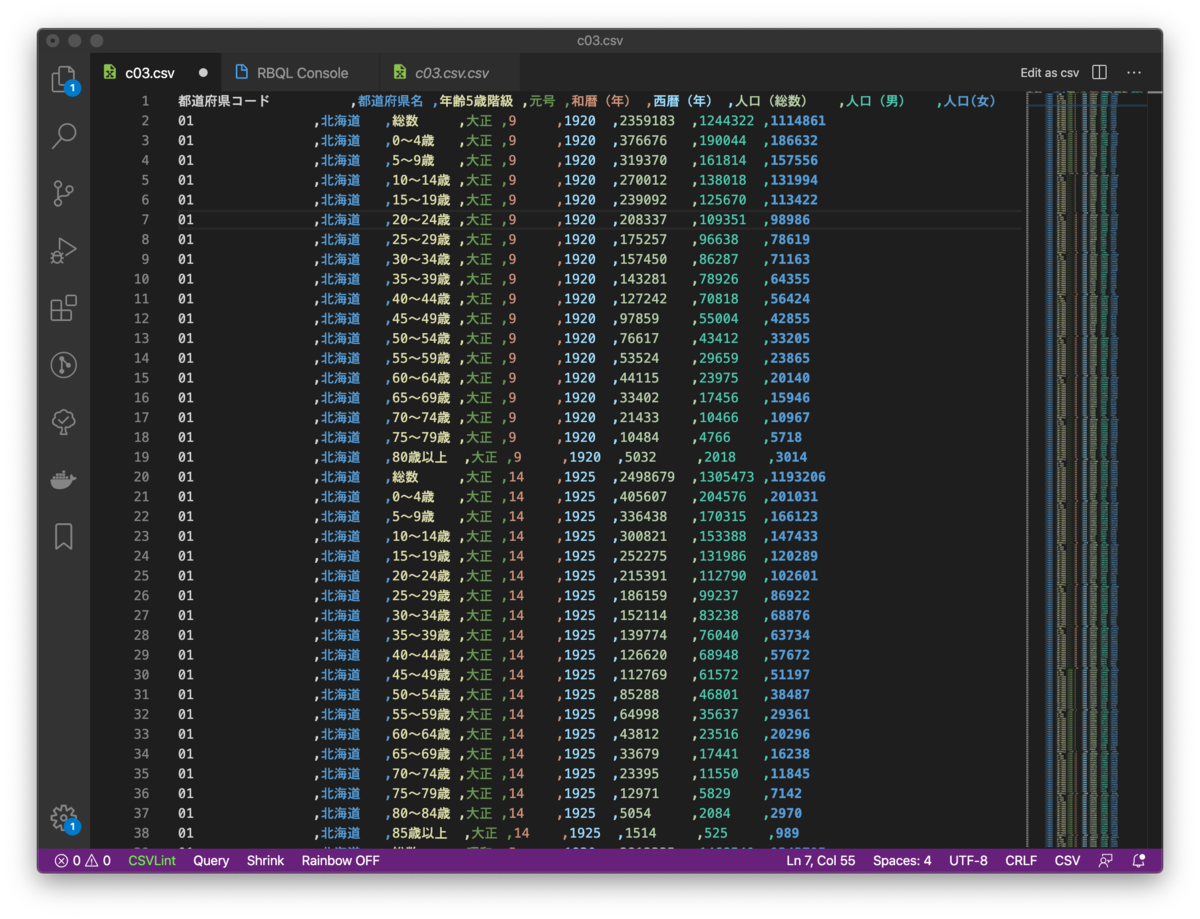Change the UTF-8 encoding selector
This screenshot has height=919, width=1200.
pyautogui.click(x=968, y=860)
